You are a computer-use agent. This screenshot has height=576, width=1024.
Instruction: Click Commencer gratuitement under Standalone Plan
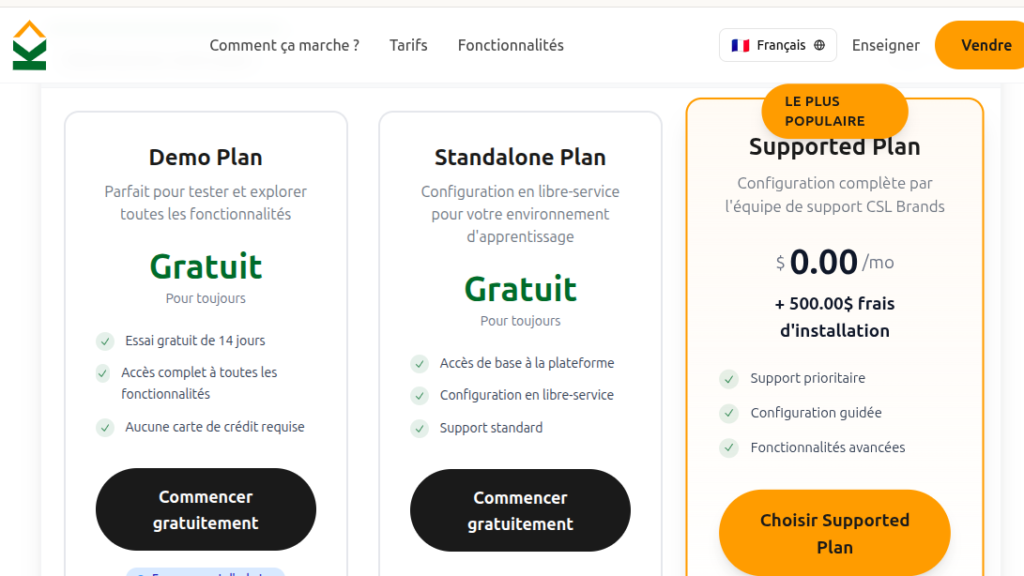520,511
